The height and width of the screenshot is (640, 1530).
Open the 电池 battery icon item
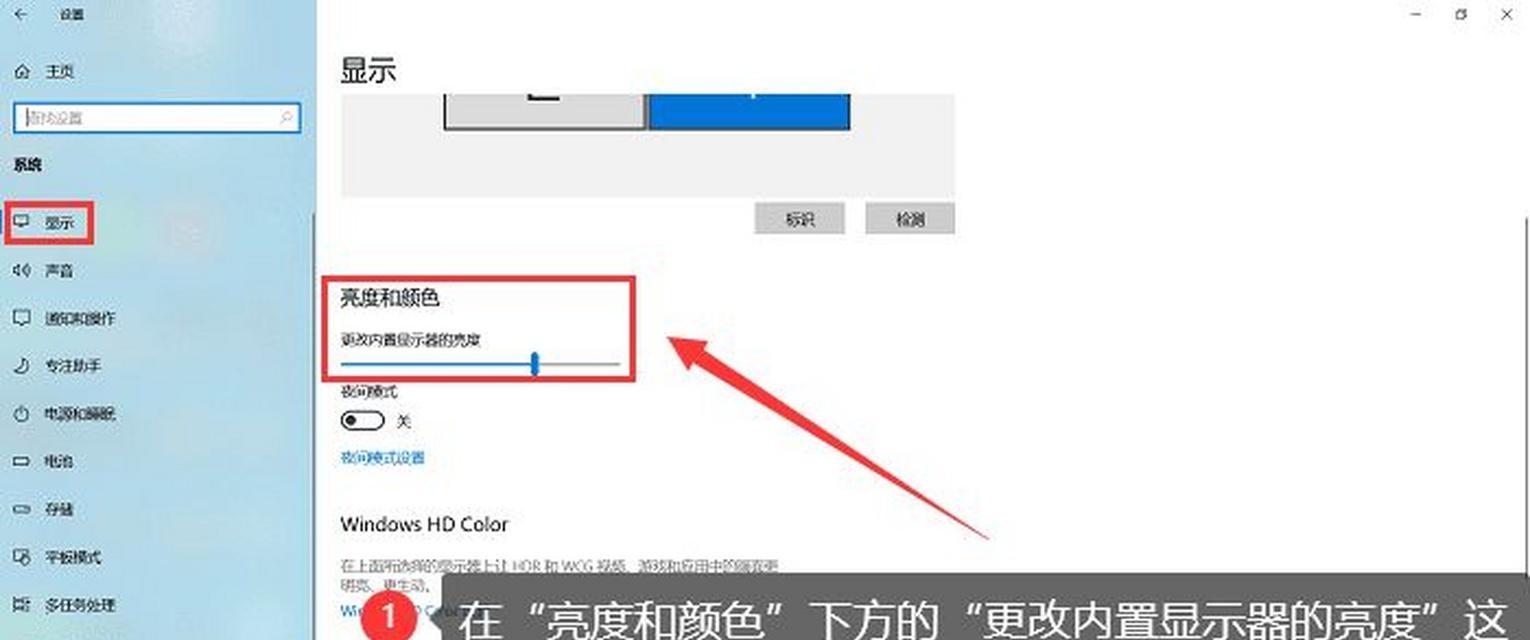(23, 461)
